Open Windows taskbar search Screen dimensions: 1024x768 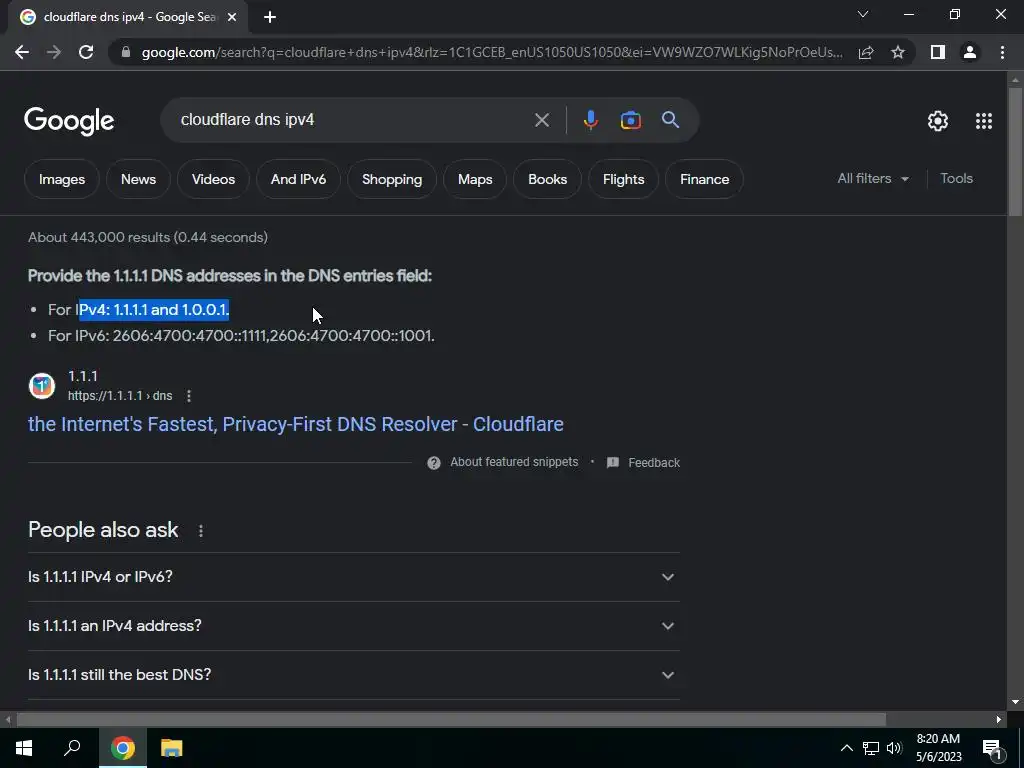(x=72, y=748)
